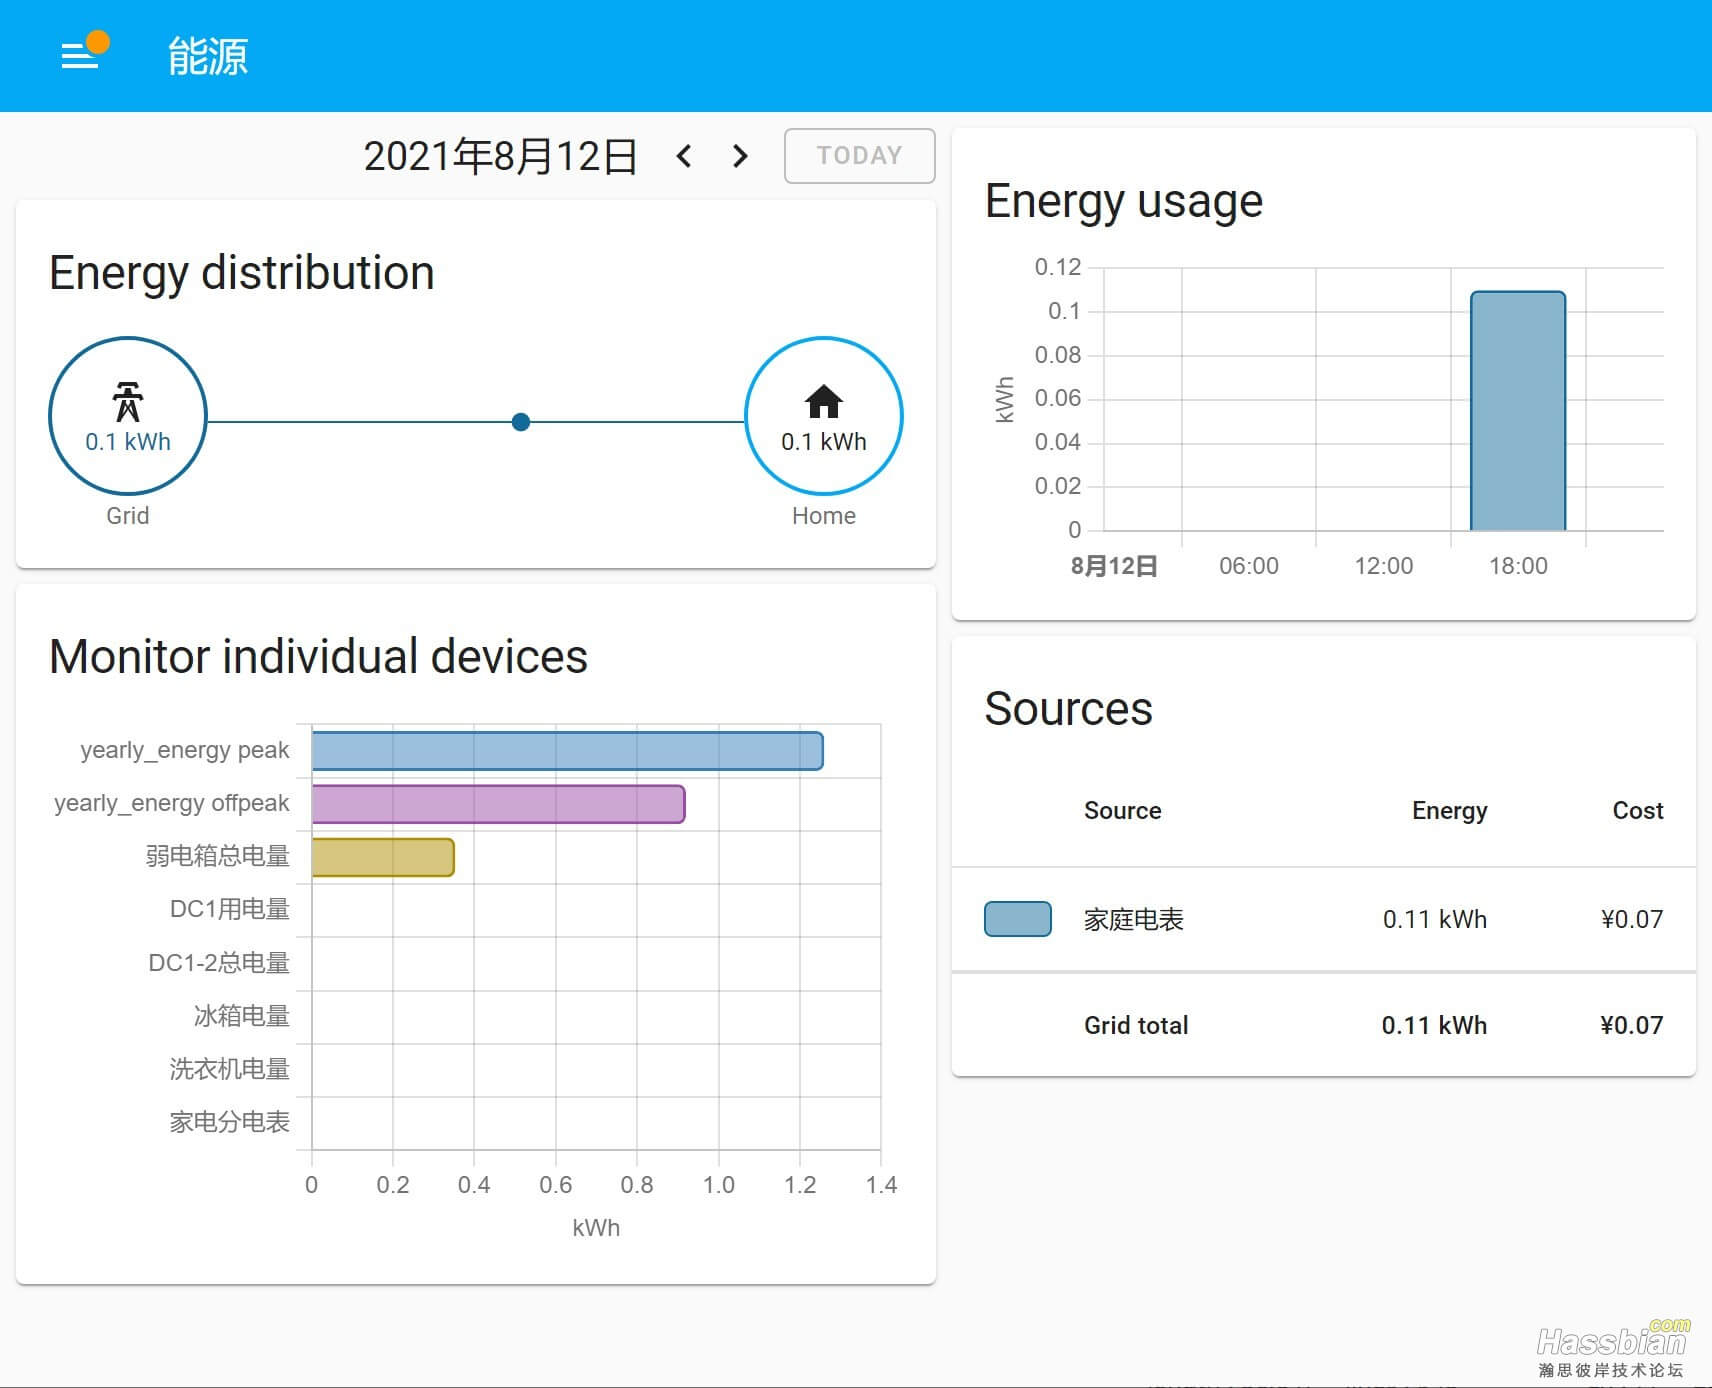
Task: Click the DC1-2总电量 device label
Action: [x=219, y=963]
